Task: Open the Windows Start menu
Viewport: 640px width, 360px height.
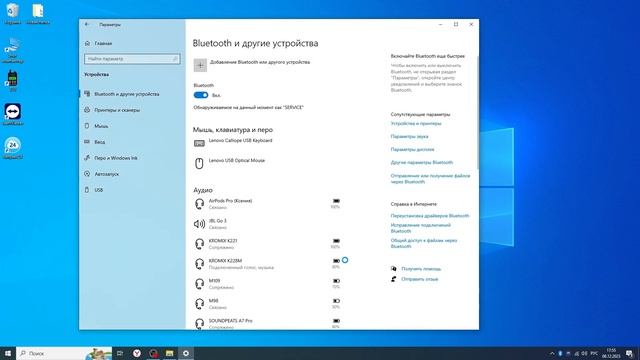Action: 8,353
